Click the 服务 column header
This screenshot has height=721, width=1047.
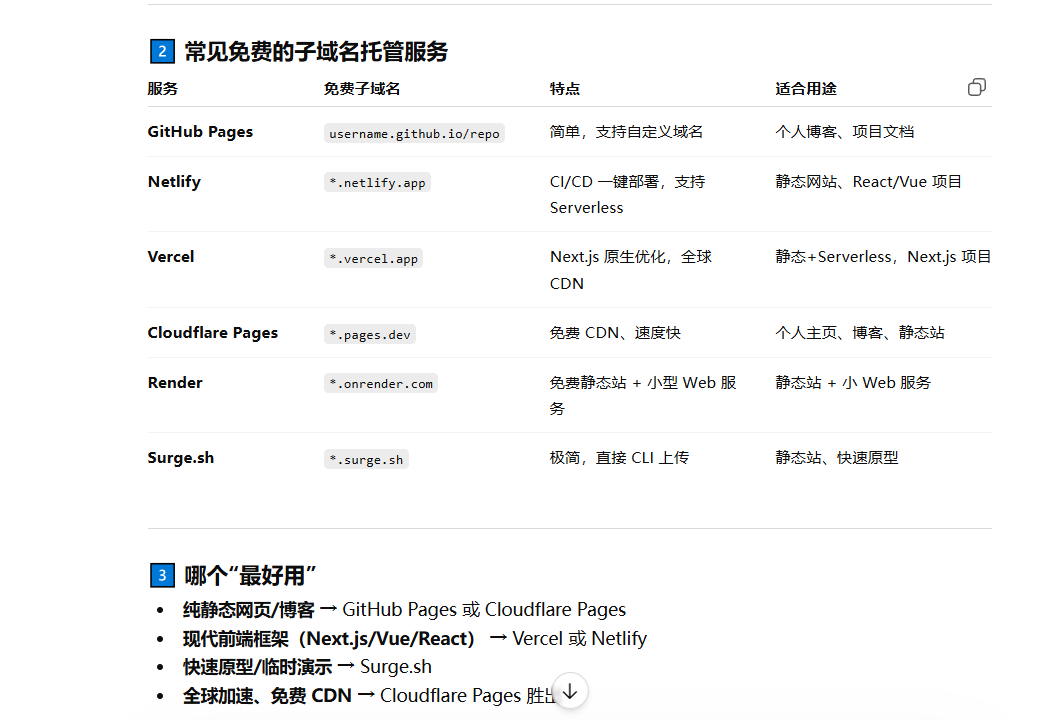click(162, 89)
